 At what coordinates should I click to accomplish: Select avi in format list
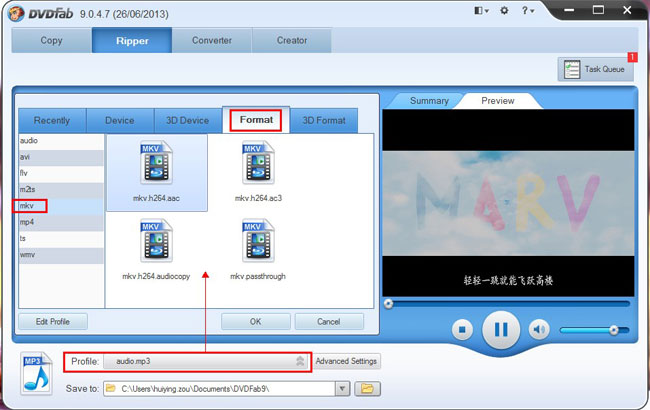(61, 158)
